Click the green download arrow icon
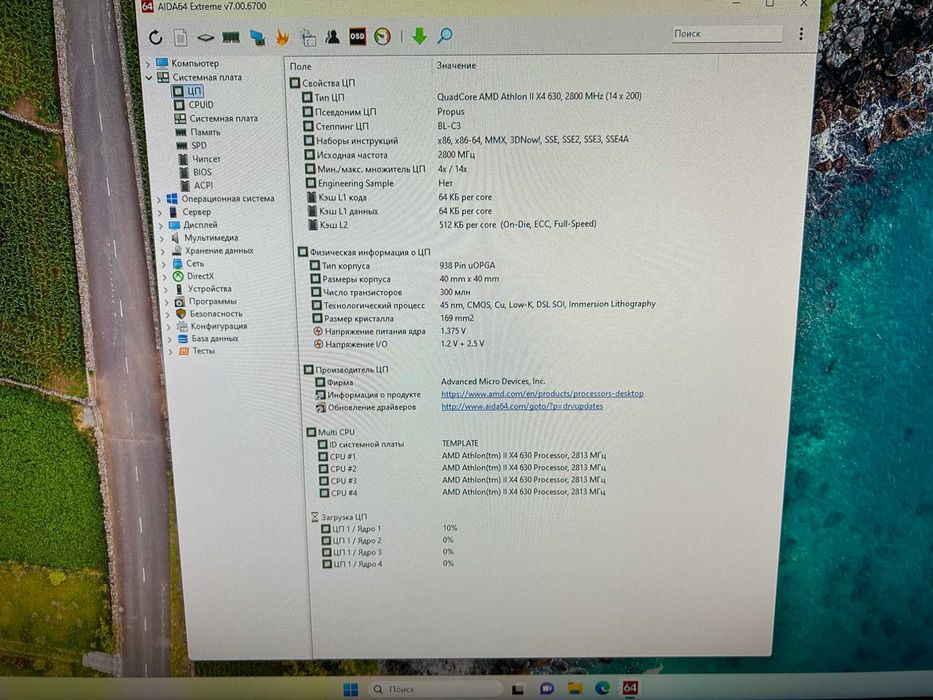Screen dimensions: 933x700 pos(419,36)
